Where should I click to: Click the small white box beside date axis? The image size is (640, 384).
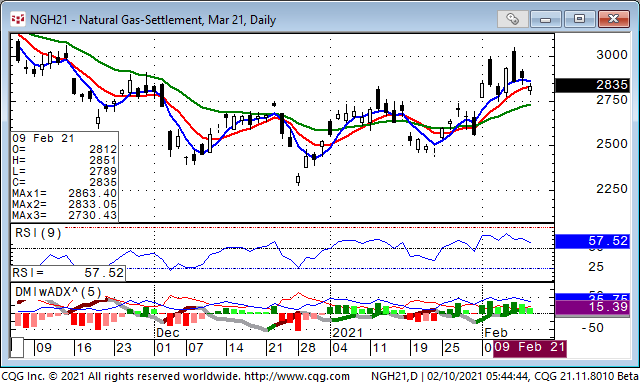tap(17, 348)
